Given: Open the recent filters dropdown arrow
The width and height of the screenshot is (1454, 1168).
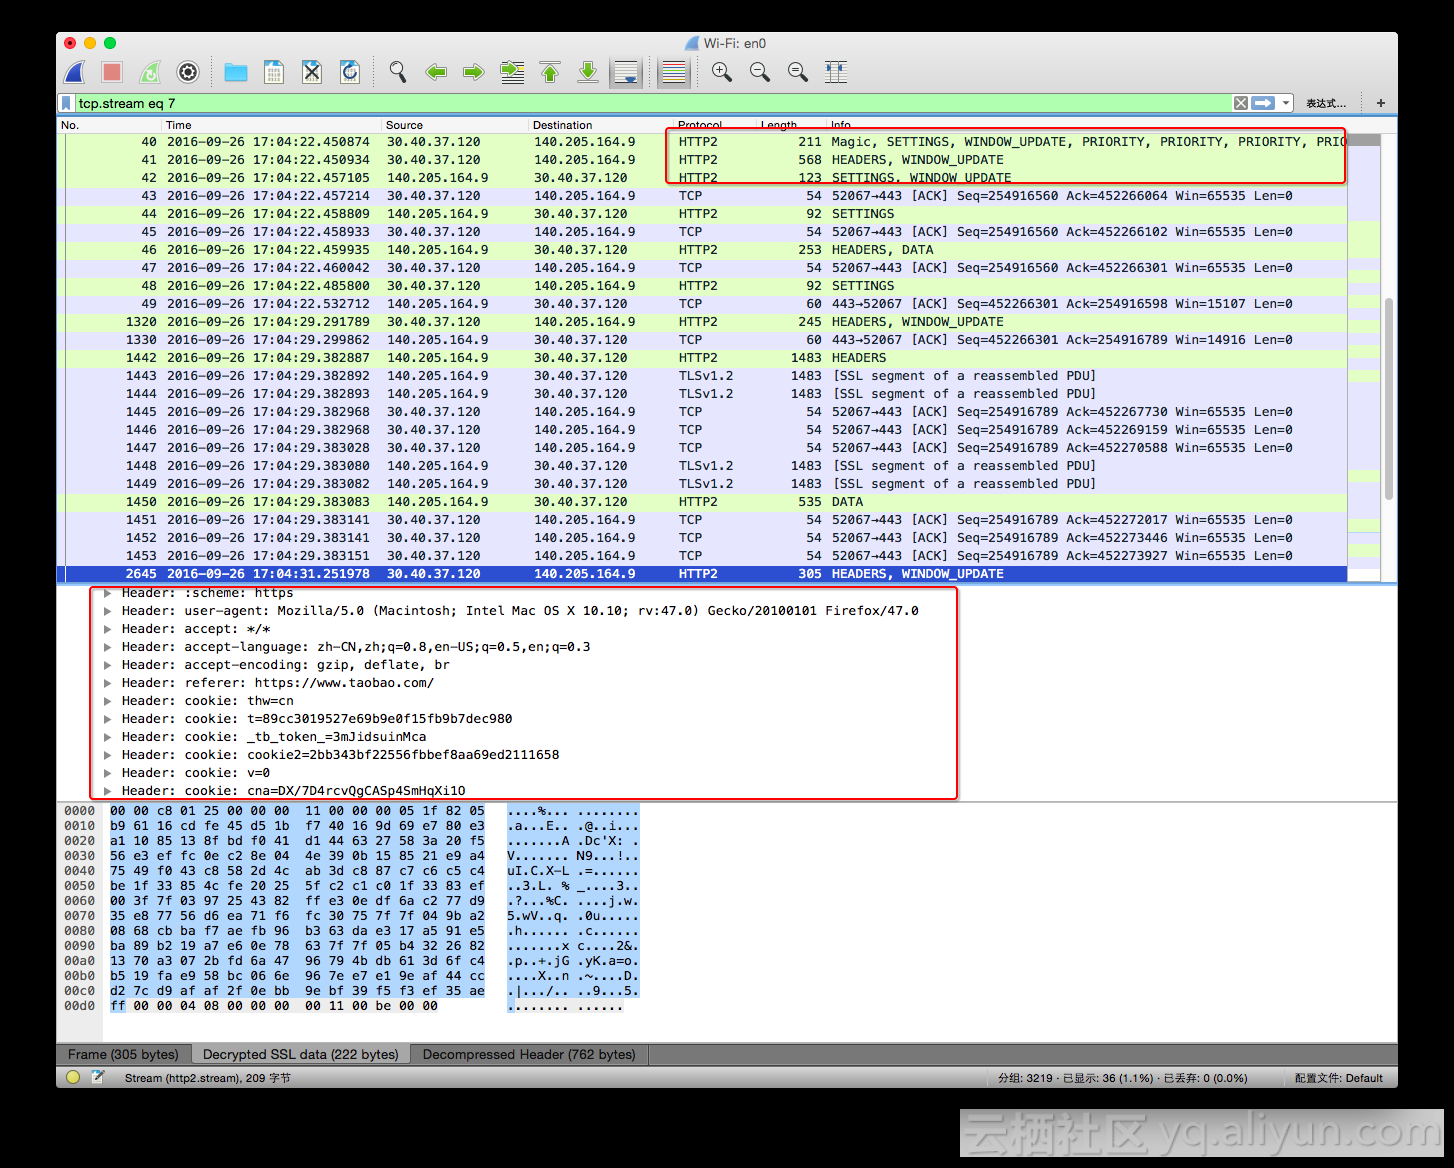Looking at the screenshot, I should pyautogui.click(x=1285, y=103).
